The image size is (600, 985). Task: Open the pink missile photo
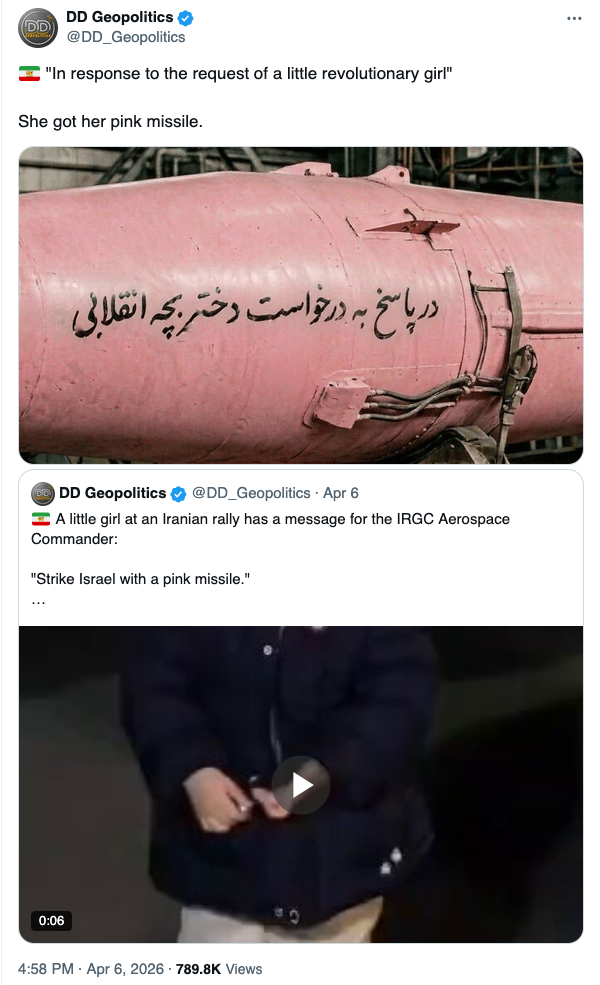pos(301,305)
